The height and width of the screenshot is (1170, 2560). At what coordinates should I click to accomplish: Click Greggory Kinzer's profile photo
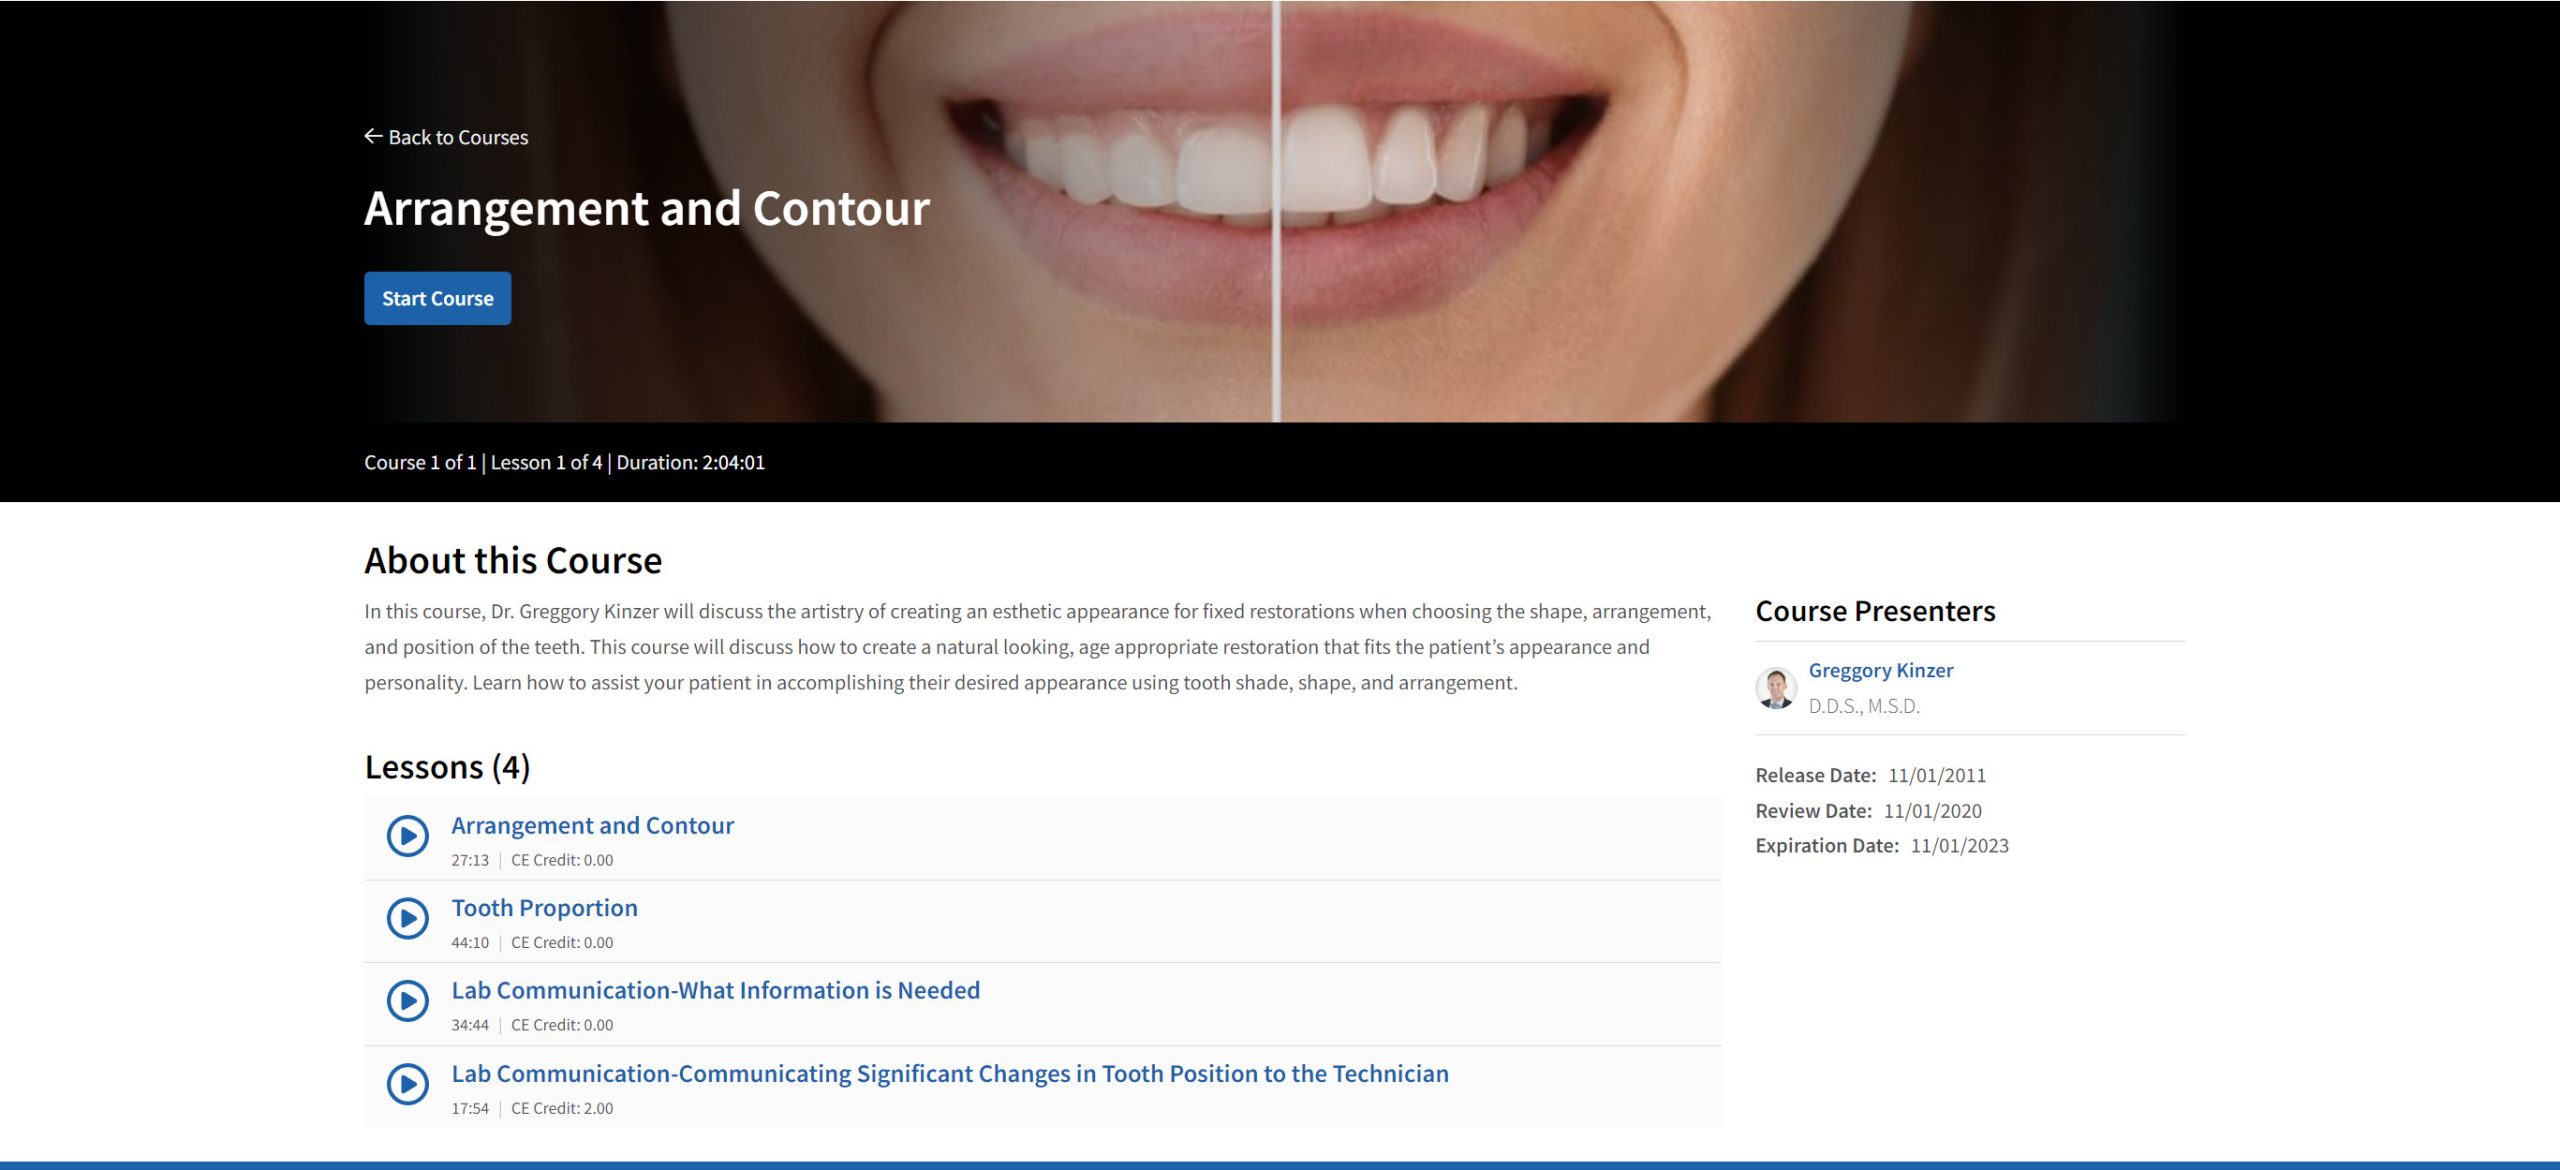pos(1776,688)
